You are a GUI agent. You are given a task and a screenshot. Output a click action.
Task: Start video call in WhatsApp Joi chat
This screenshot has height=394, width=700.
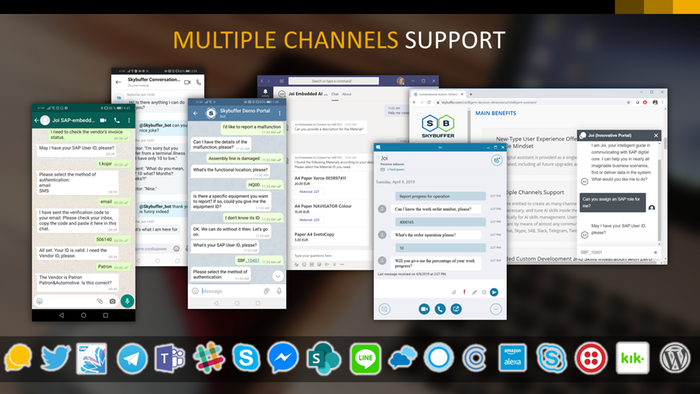click(104, 120)
